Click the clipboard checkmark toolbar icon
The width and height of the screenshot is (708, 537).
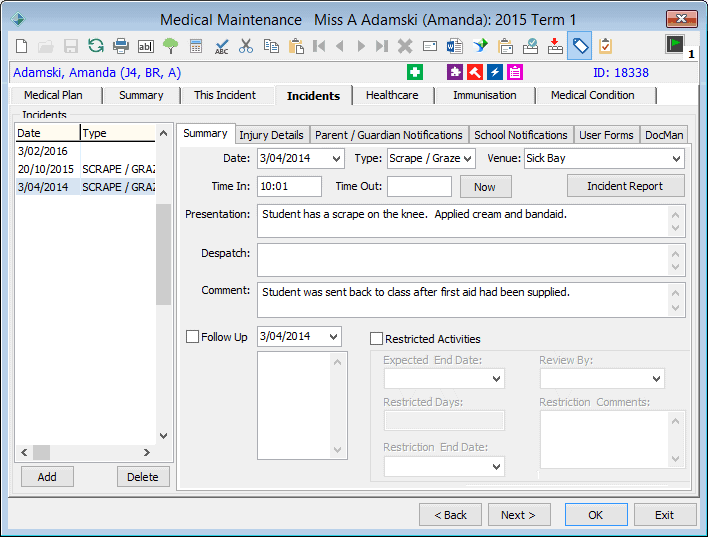pos(605,46)
